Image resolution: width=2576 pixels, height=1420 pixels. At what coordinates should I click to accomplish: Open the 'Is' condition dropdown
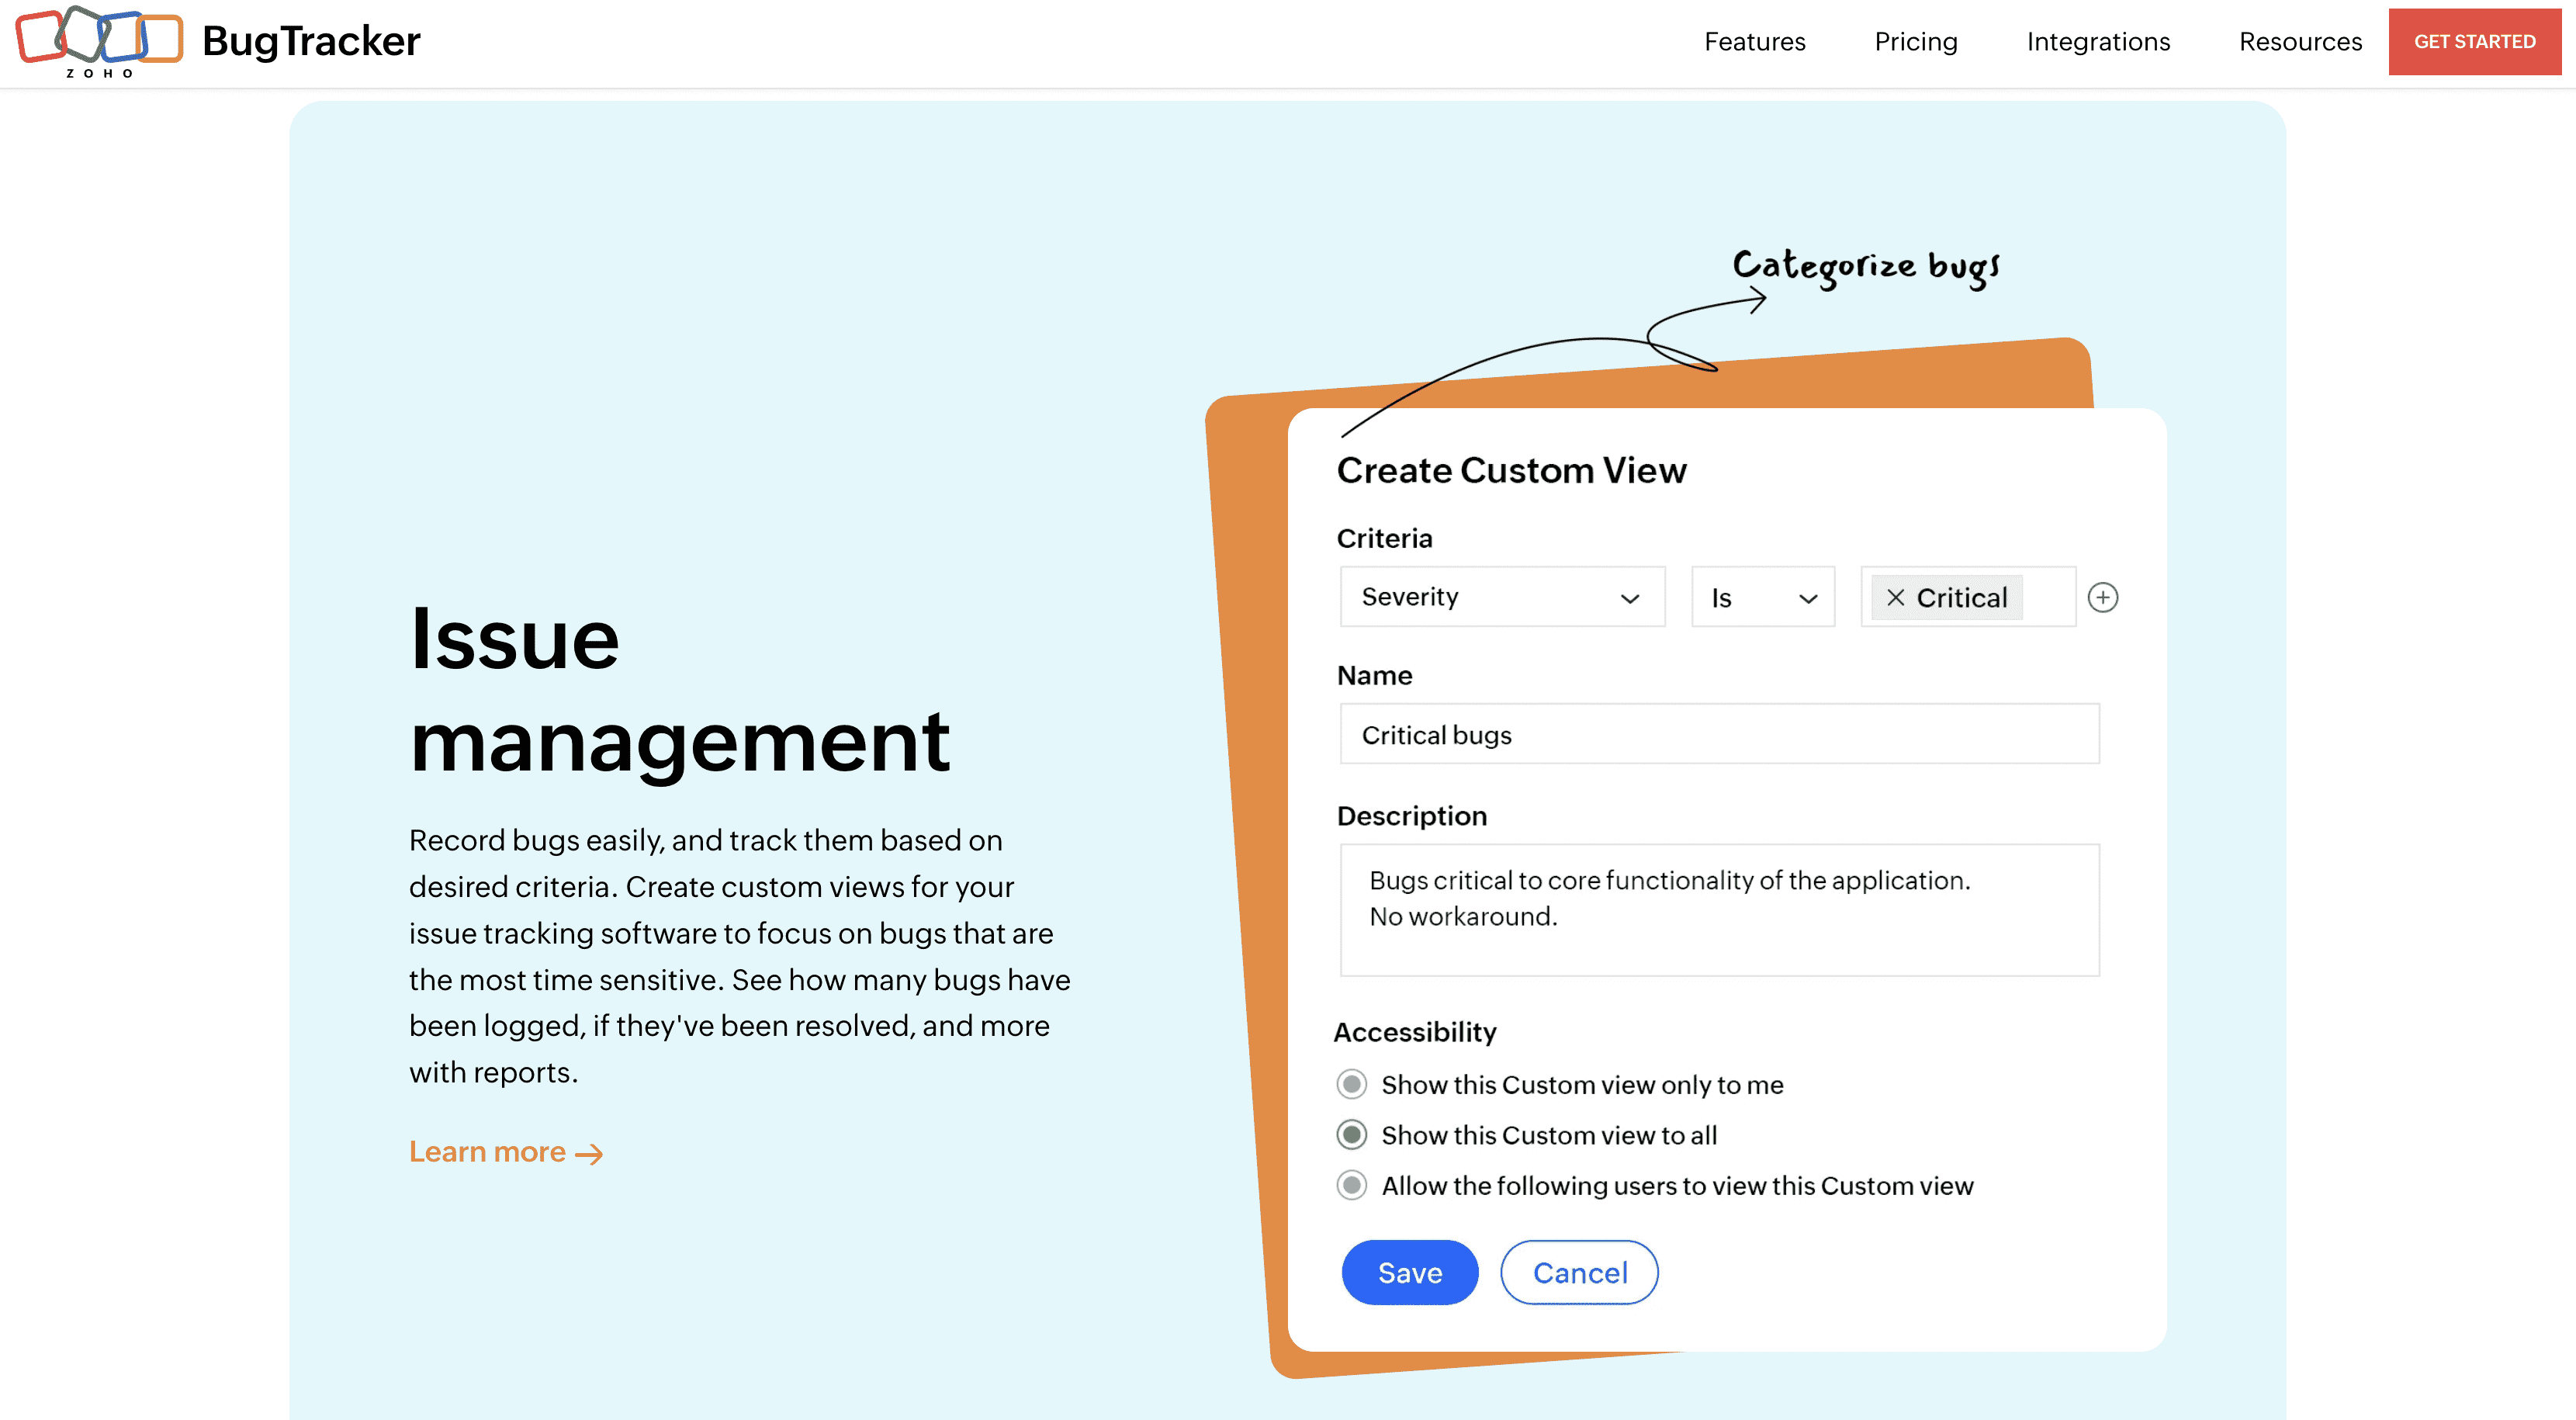coord(1761,597)
